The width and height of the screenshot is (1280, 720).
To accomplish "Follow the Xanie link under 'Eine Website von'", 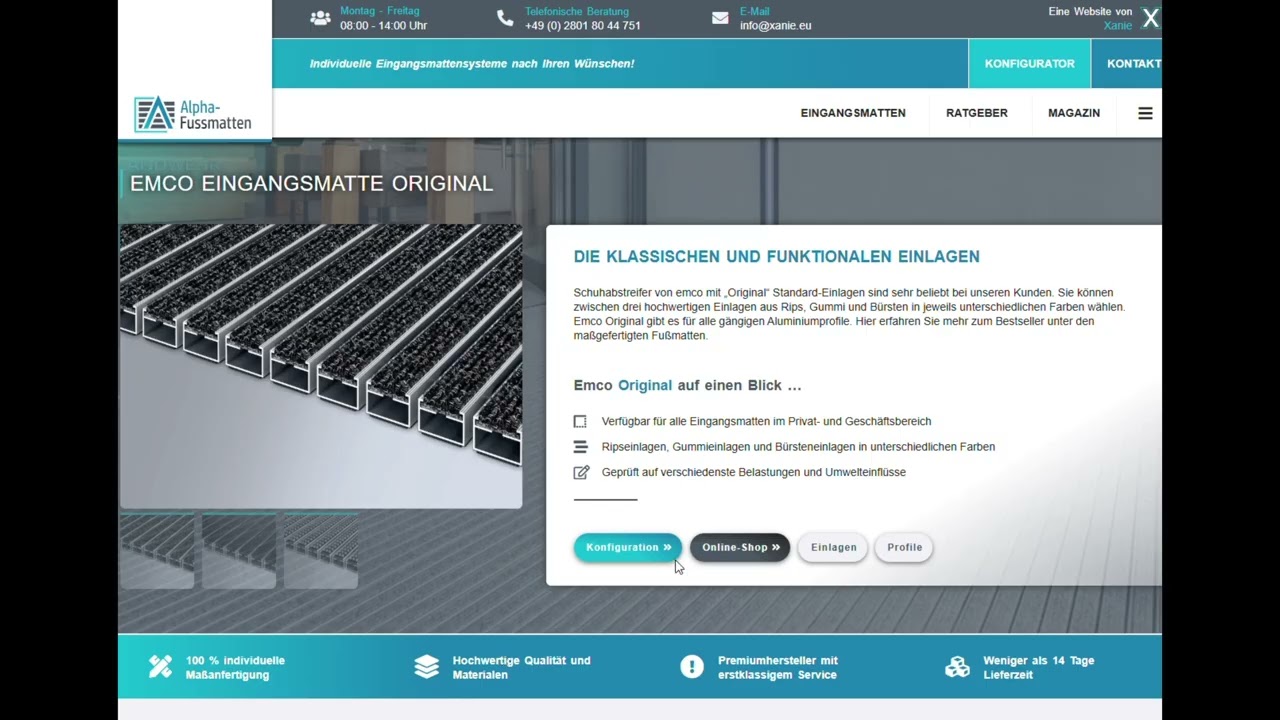I will tap(1118, 26).
